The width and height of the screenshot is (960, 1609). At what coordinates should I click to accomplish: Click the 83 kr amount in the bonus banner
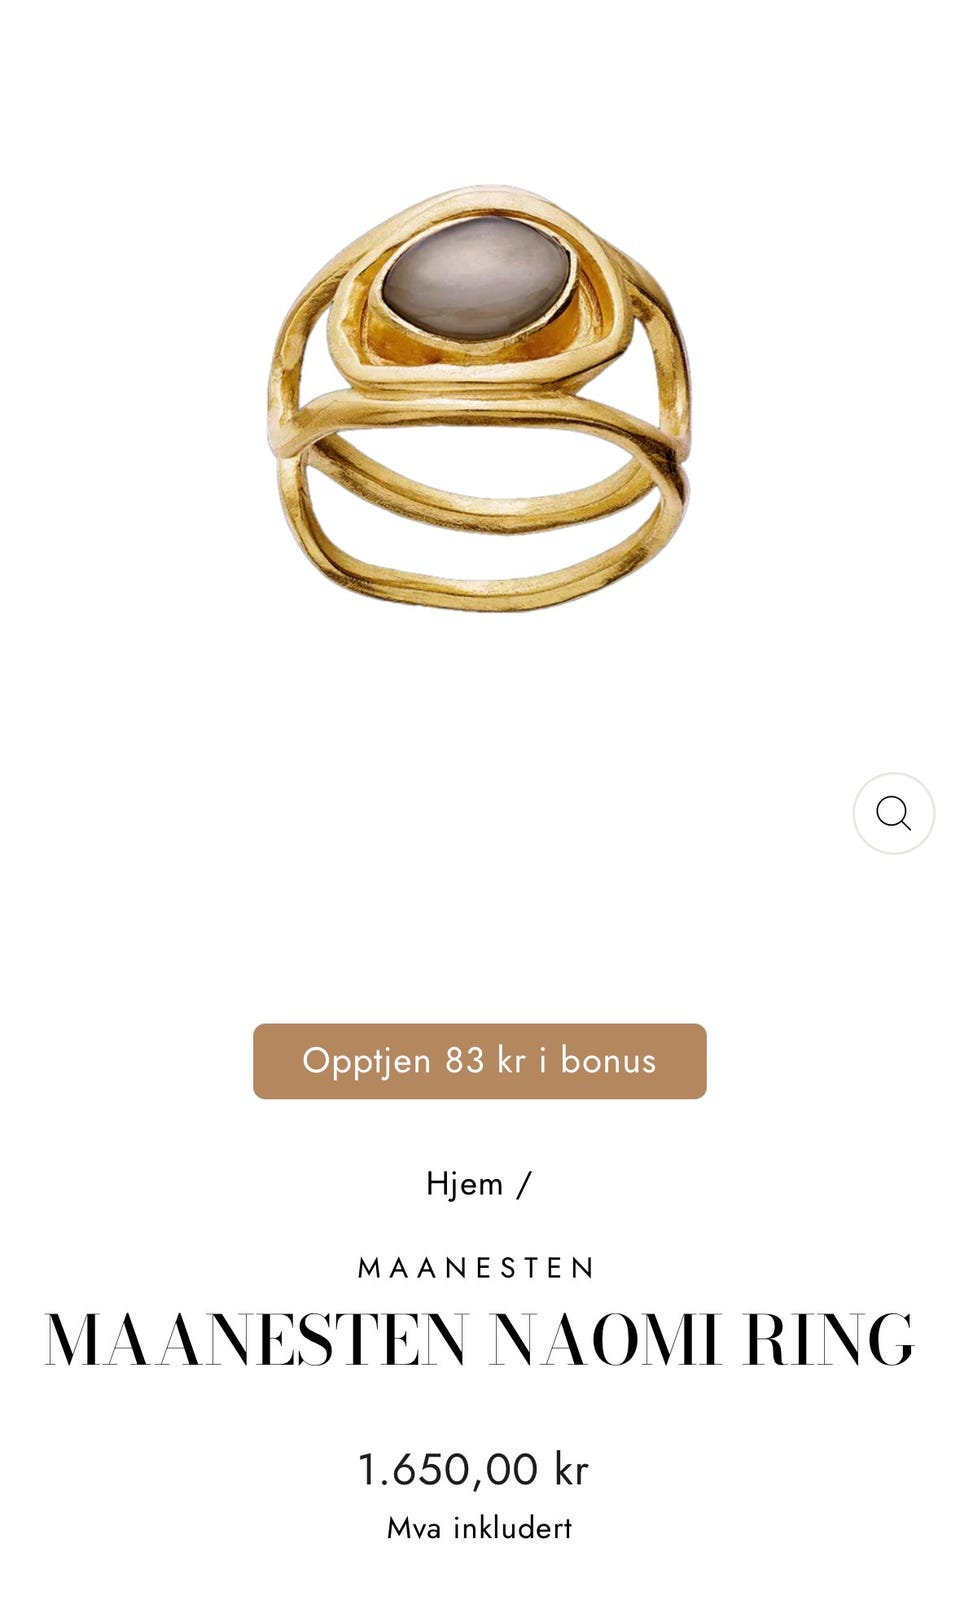point(485,1061)
